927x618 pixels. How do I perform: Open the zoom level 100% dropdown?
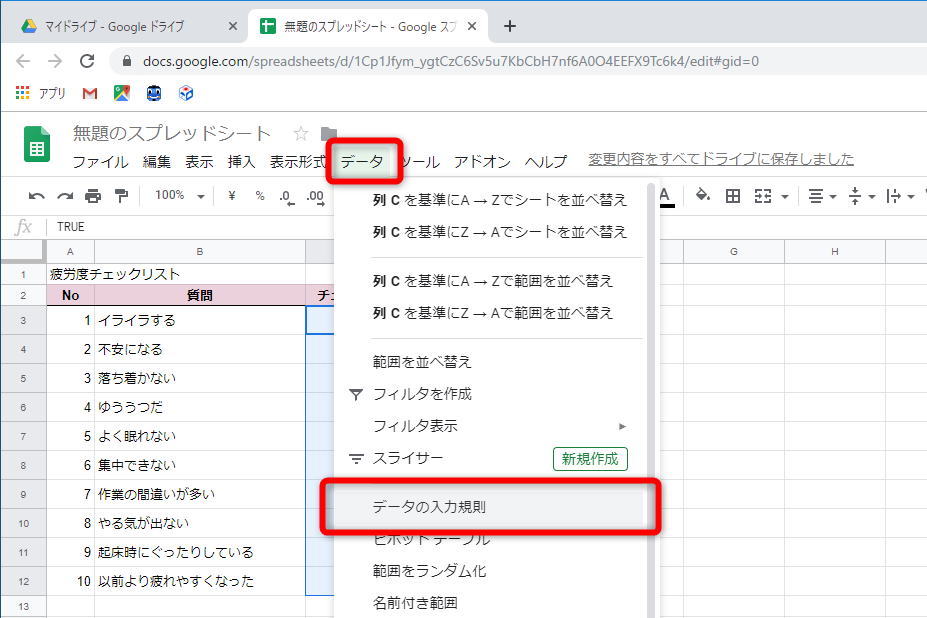click(178, 196)
